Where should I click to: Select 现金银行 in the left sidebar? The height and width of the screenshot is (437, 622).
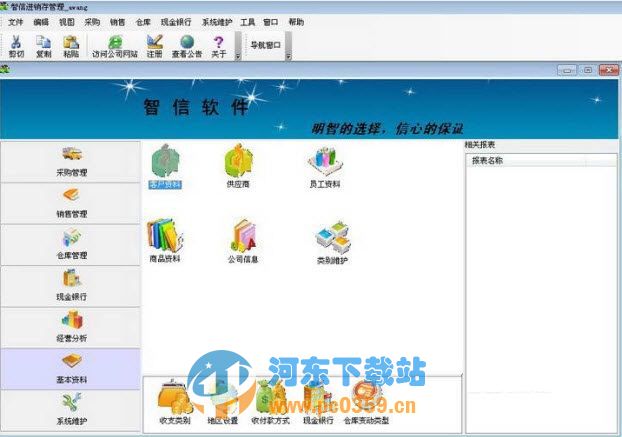click(71, 286)
